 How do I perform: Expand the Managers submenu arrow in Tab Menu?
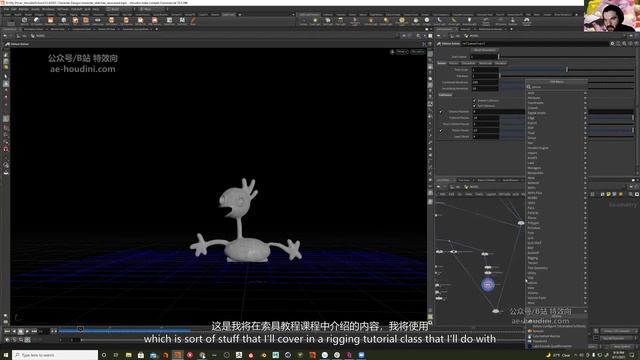[585, 168]
